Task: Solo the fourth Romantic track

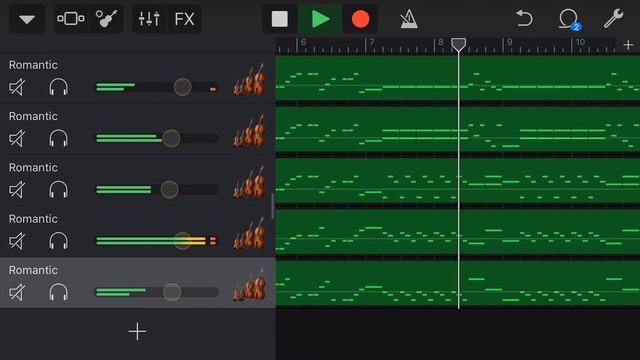Action: tap(58, 241)
